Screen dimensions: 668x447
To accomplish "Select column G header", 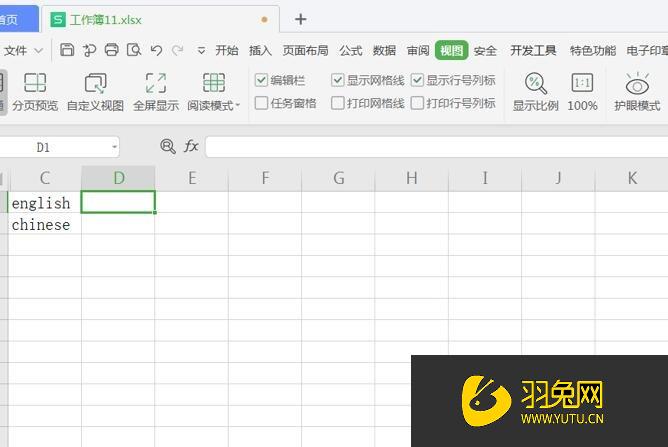I will (338, 178).
